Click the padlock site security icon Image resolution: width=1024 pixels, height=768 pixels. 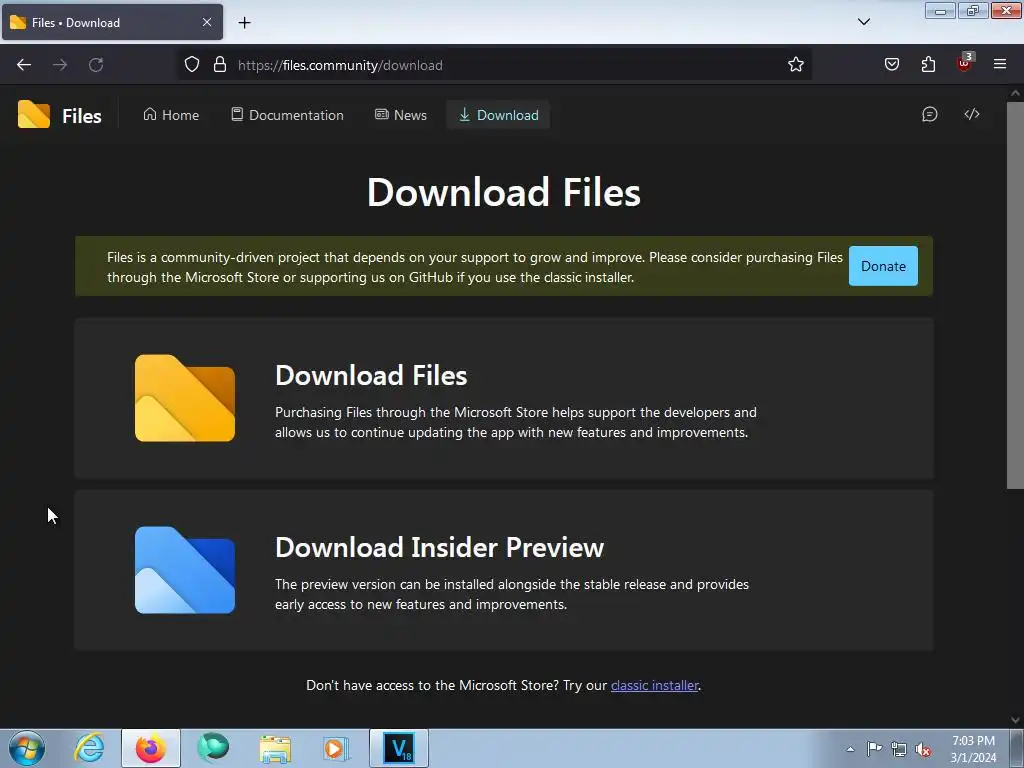(x=220, y=65)
